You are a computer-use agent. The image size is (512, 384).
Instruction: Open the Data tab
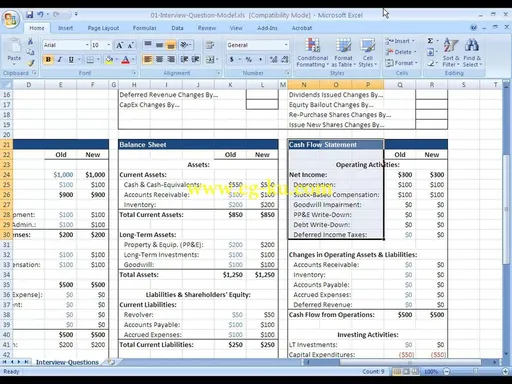pyautogui.click(x=177, y=28)
